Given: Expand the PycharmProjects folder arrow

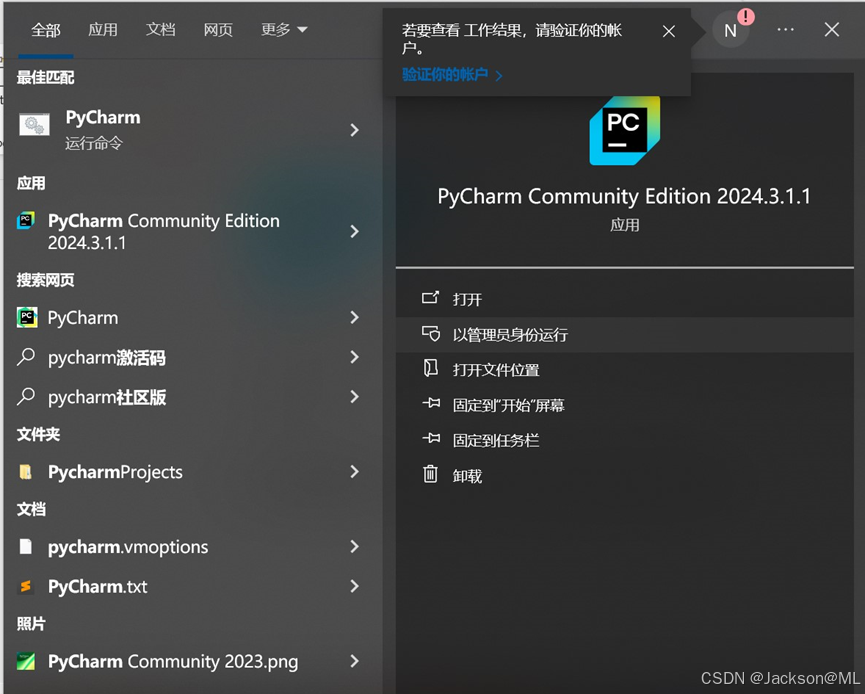Looking at the screenshot, I should click(355, 472).
